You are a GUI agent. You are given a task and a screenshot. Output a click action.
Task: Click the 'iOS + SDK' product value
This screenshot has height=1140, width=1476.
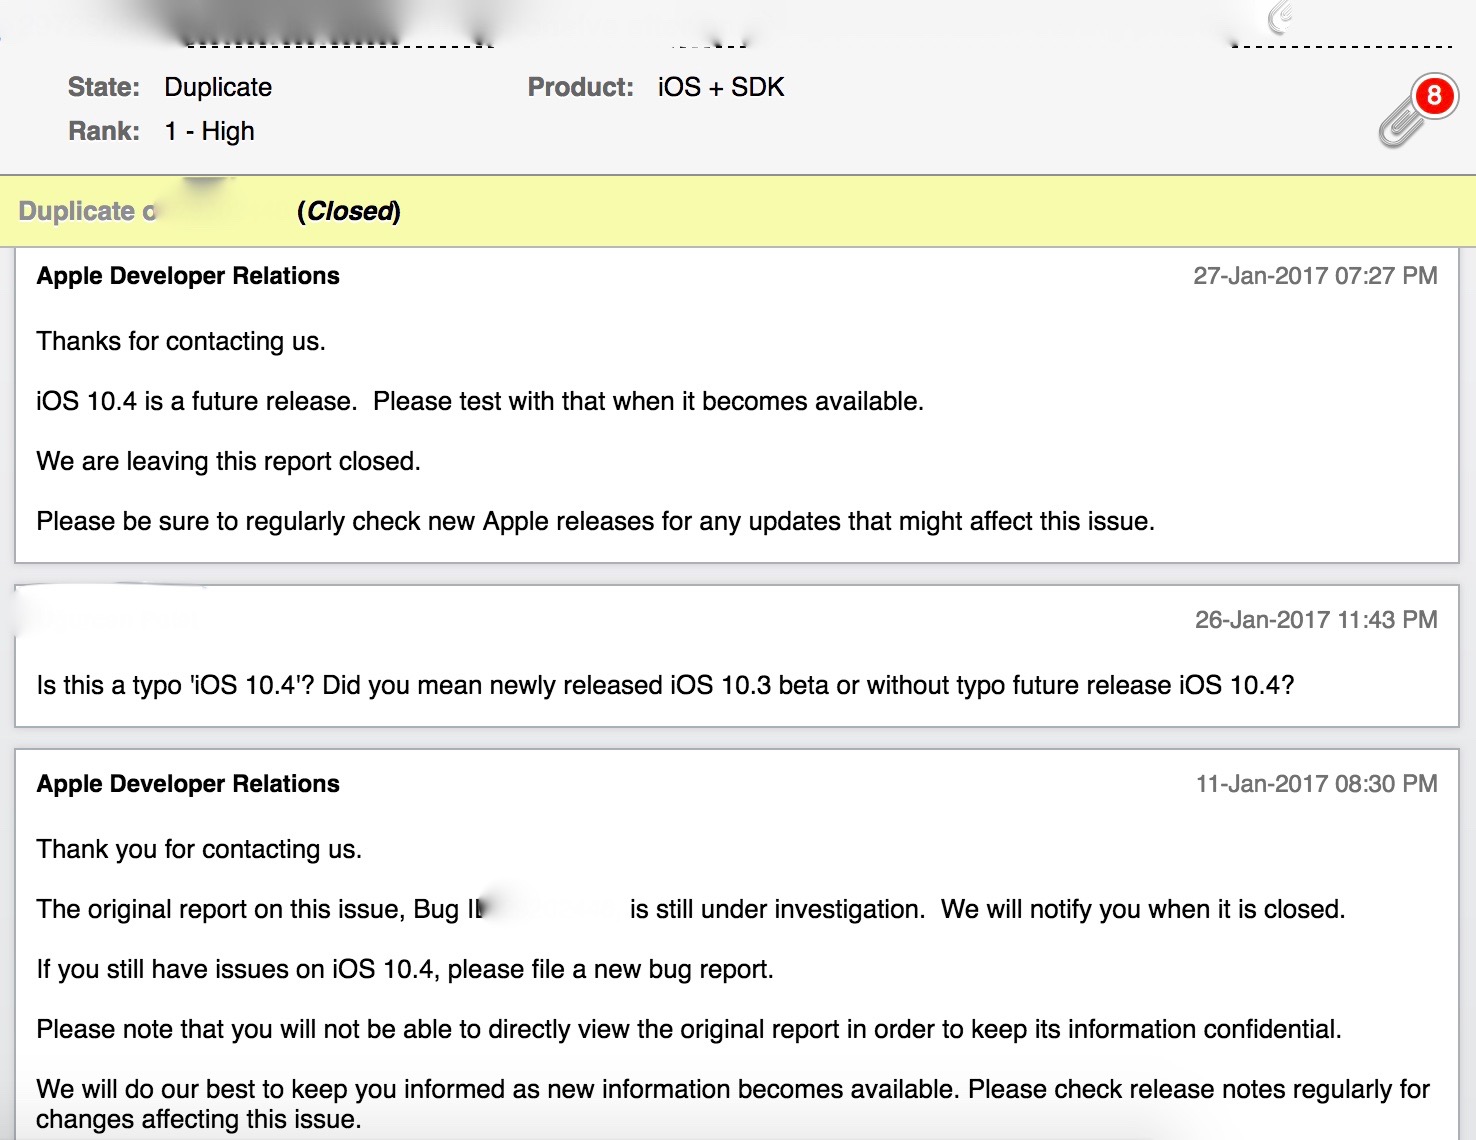point(721,87)
